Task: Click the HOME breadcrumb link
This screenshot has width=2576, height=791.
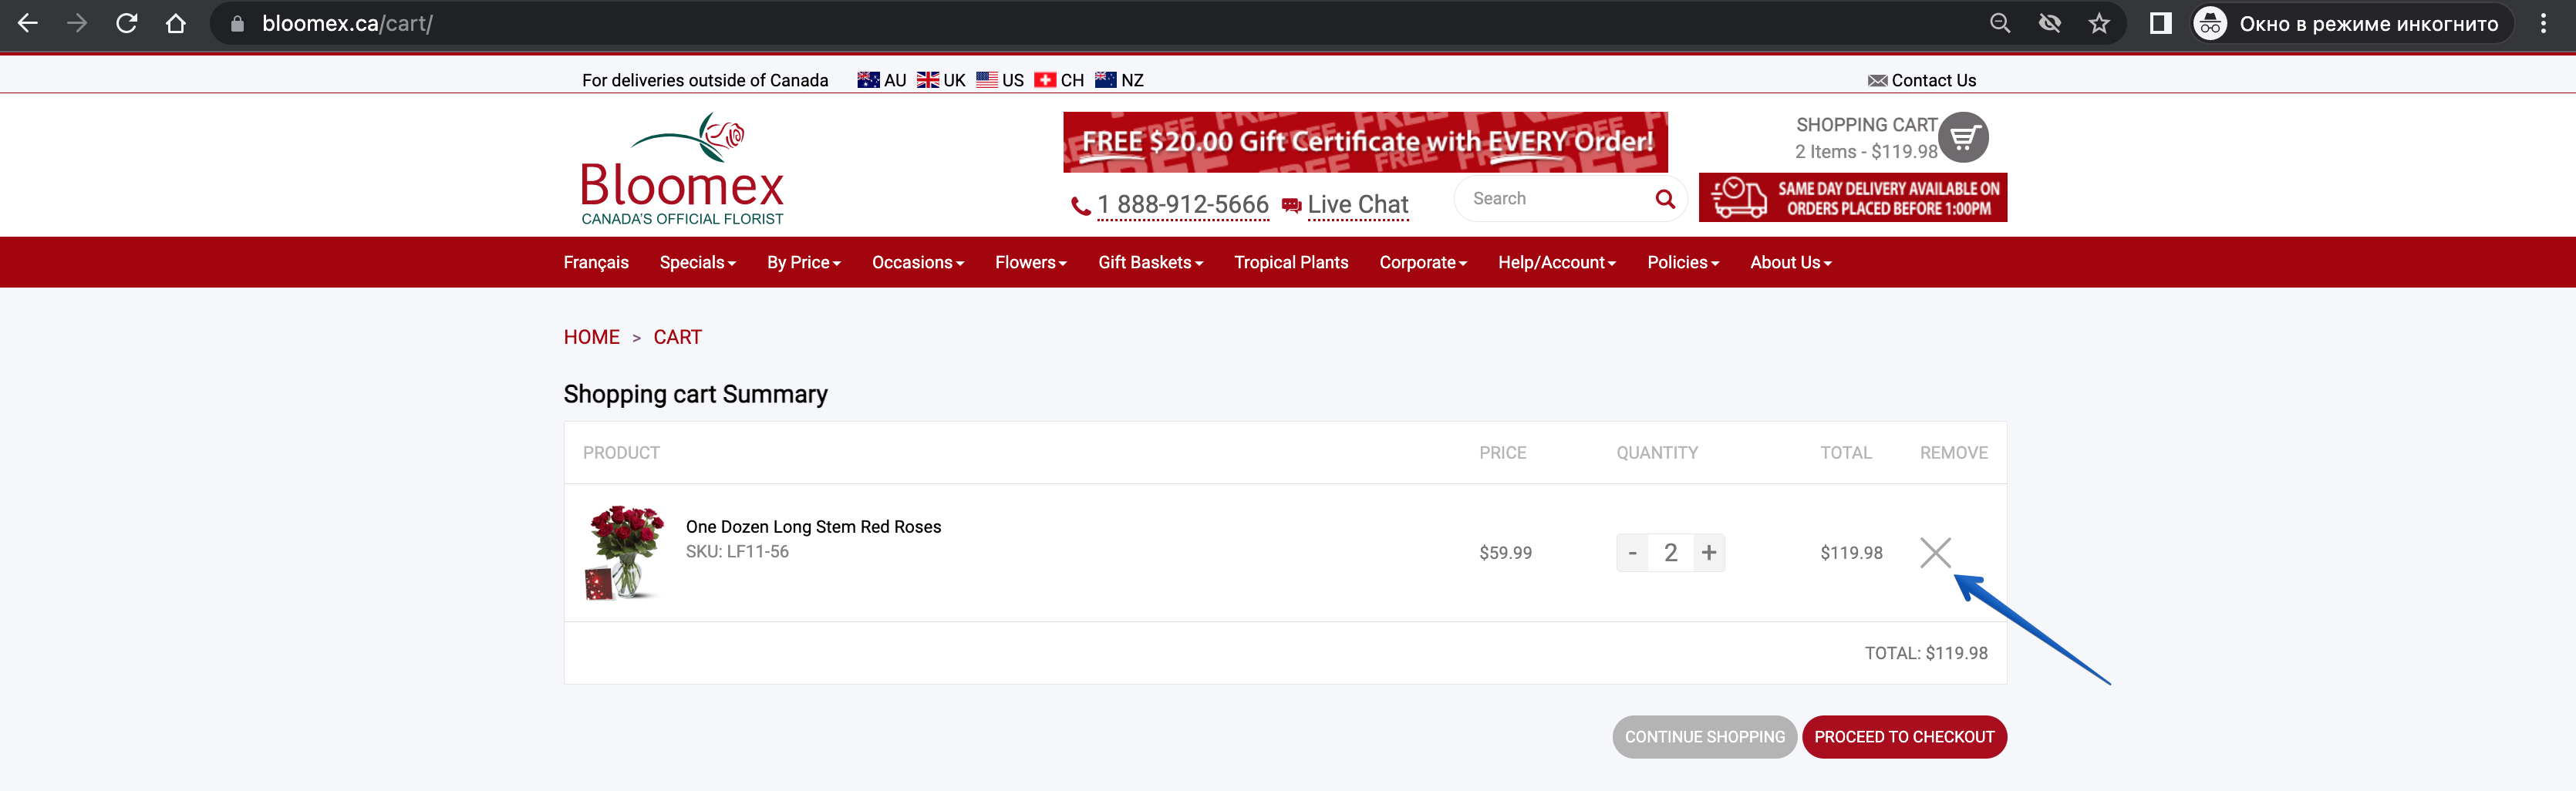Action: point(592,337)
